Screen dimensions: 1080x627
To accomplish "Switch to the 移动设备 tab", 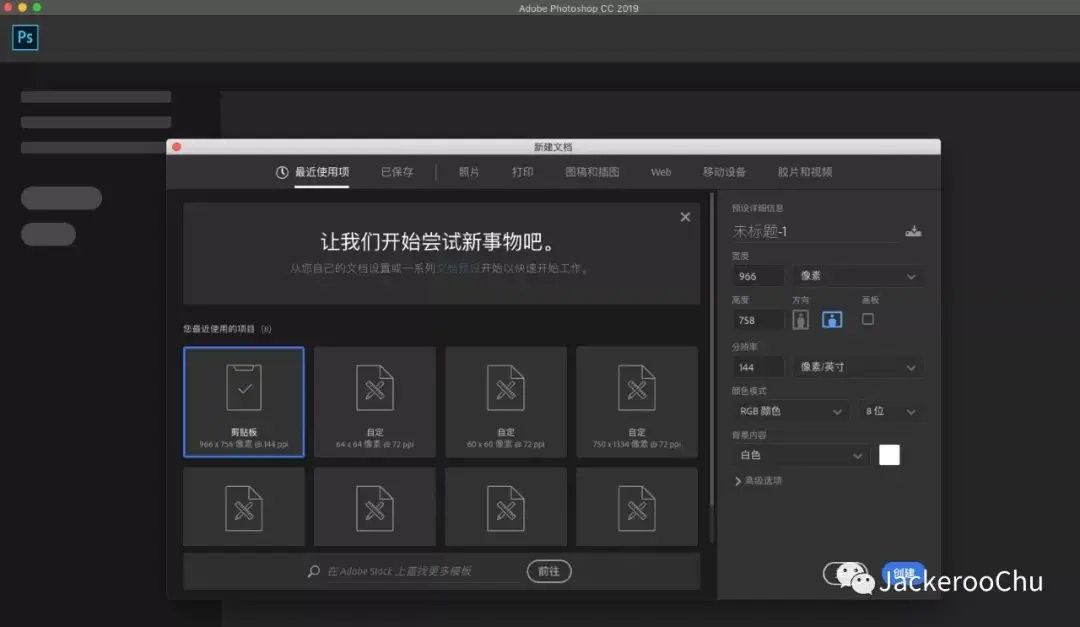I will coord(725,172).
